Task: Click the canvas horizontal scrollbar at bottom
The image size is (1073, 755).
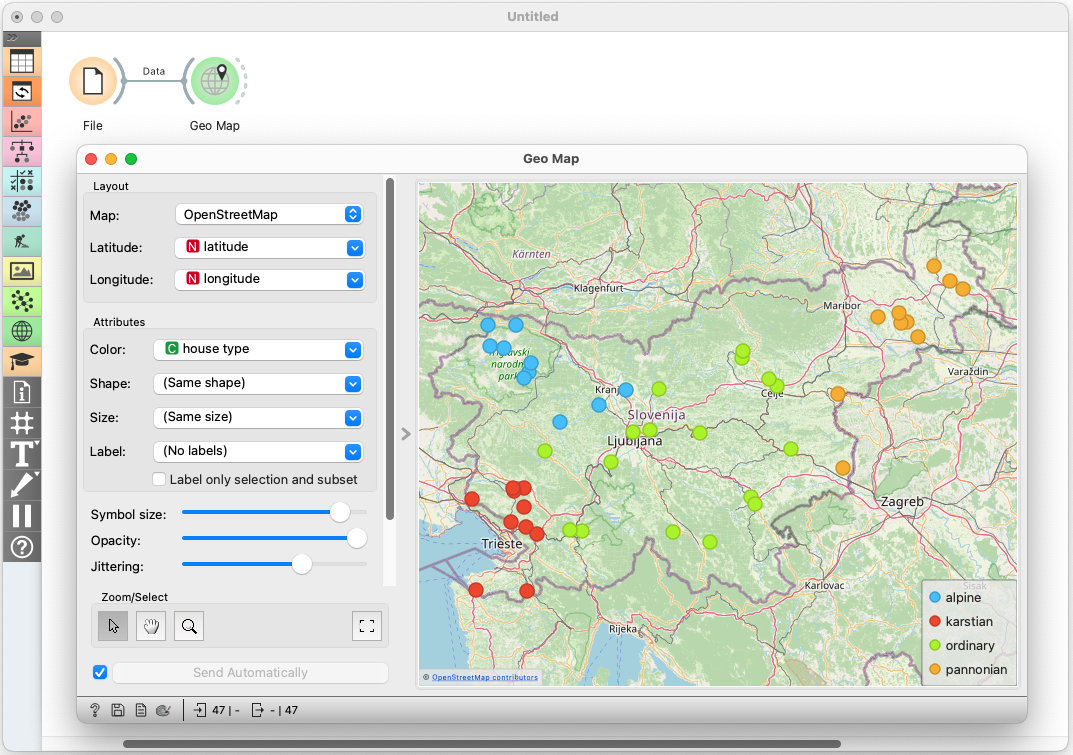Action: (x=482, y=744)
